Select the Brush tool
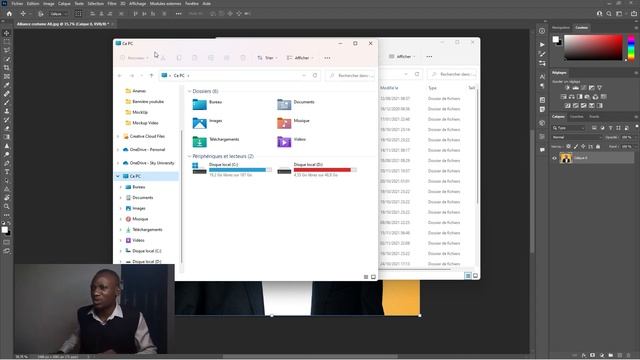 click(7, 102)
